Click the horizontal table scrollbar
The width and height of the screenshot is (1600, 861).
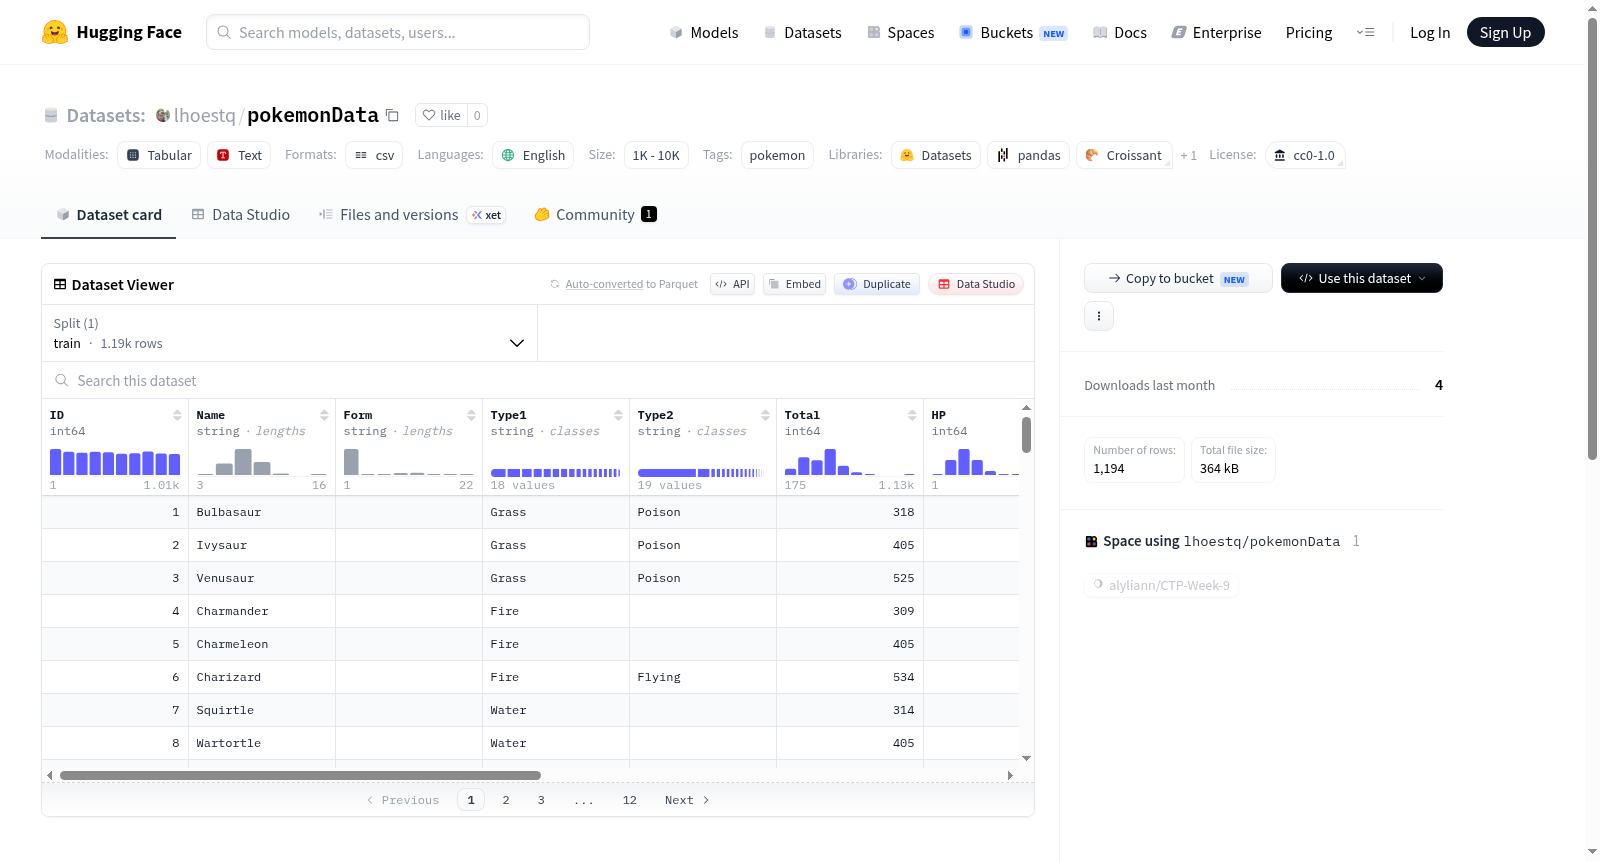click(300, 775)
